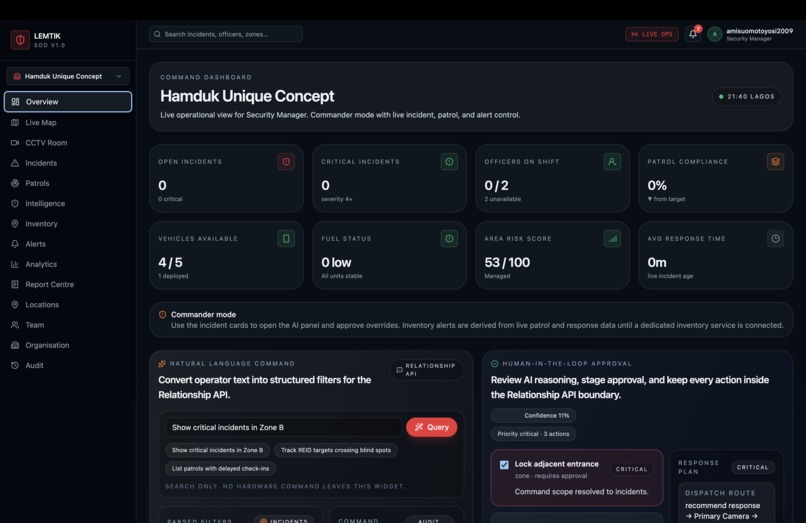
Task: Open the notifications bell icon
Action: 693,34
